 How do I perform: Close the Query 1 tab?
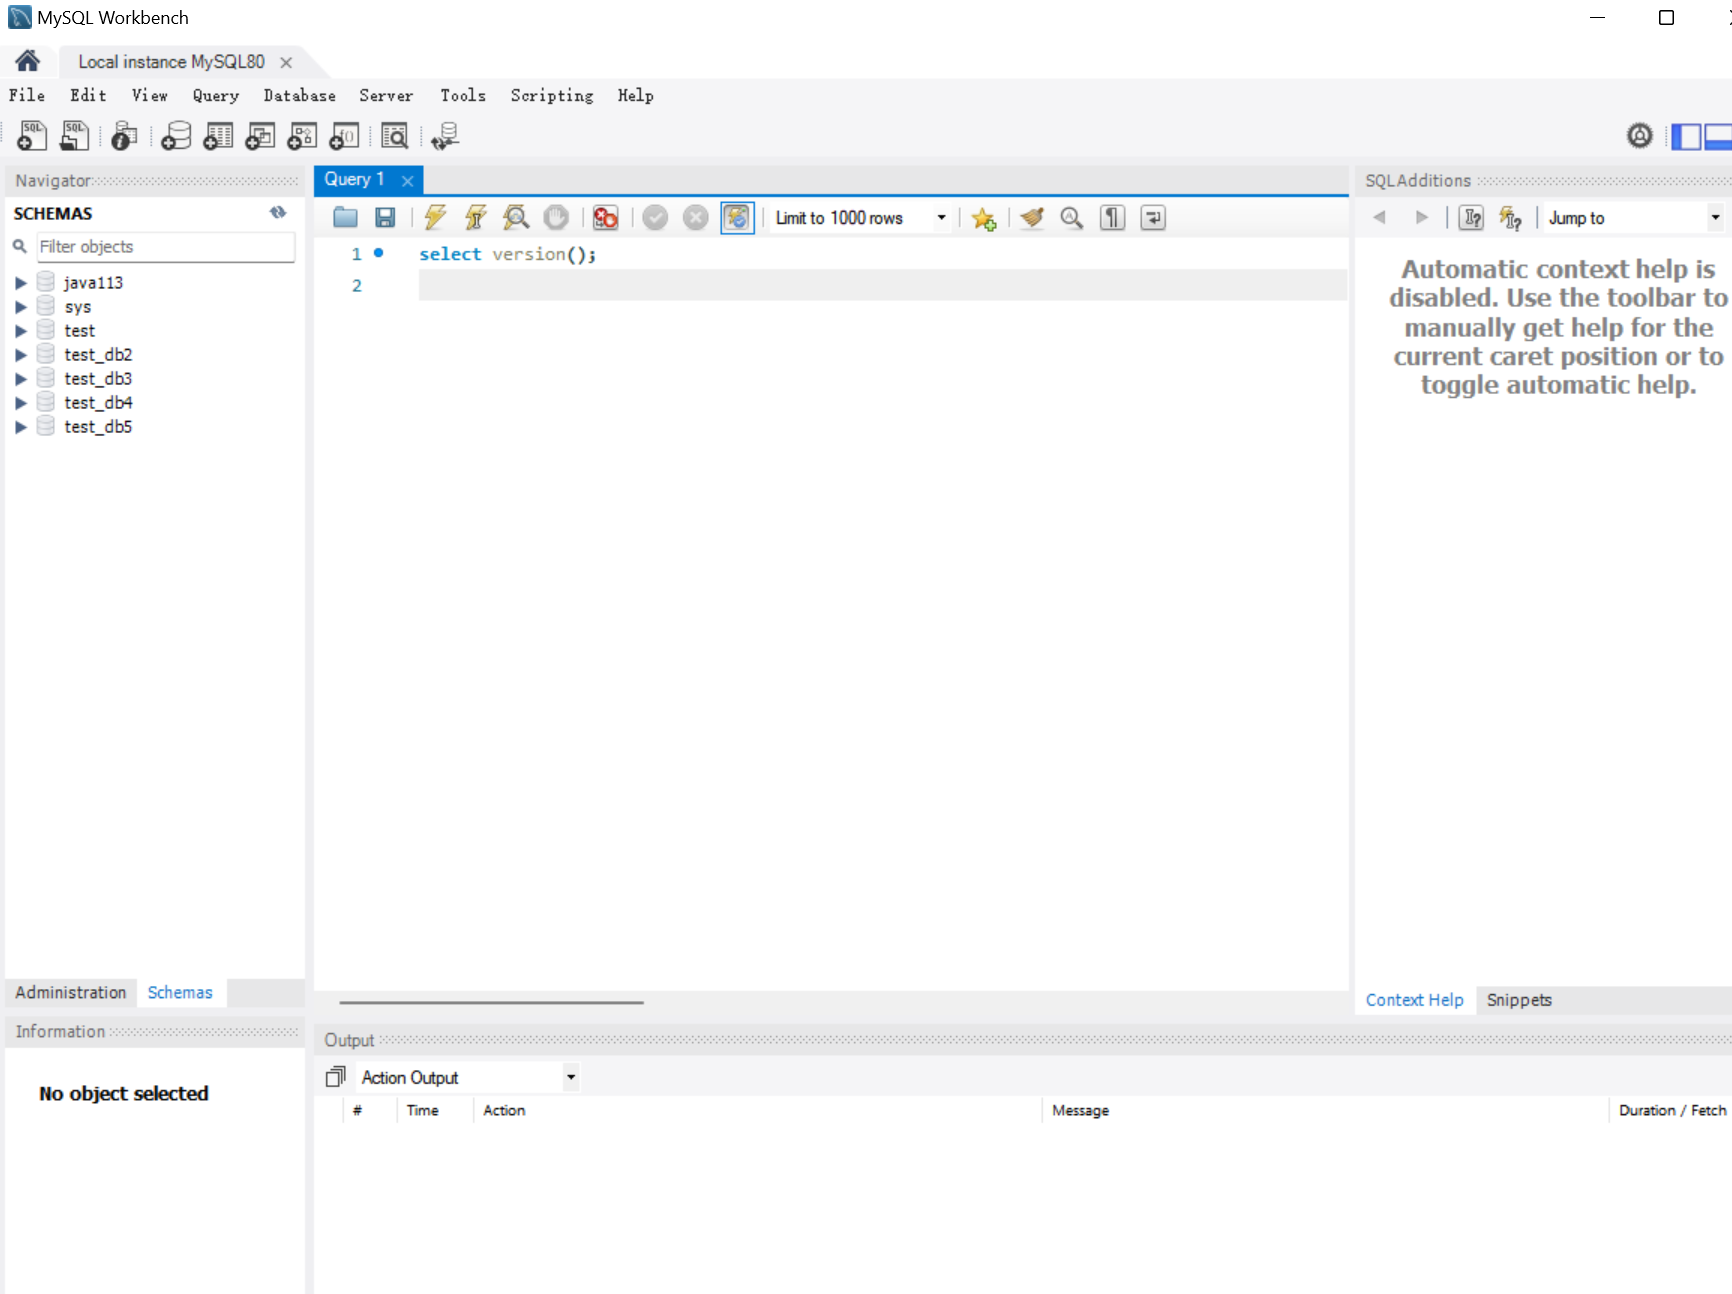coord(408,181)
